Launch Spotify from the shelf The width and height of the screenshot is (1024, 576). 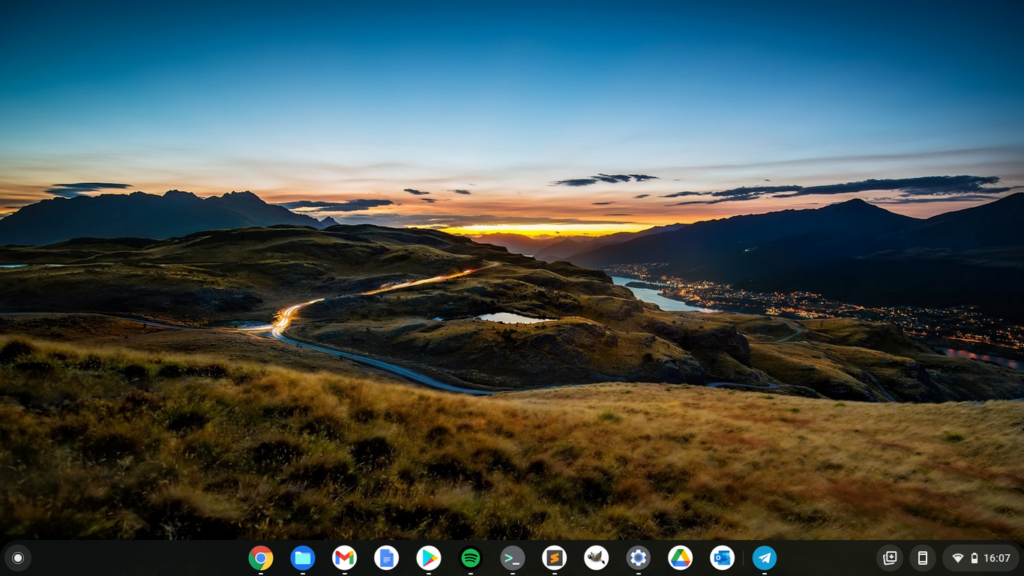pos(470,558)
